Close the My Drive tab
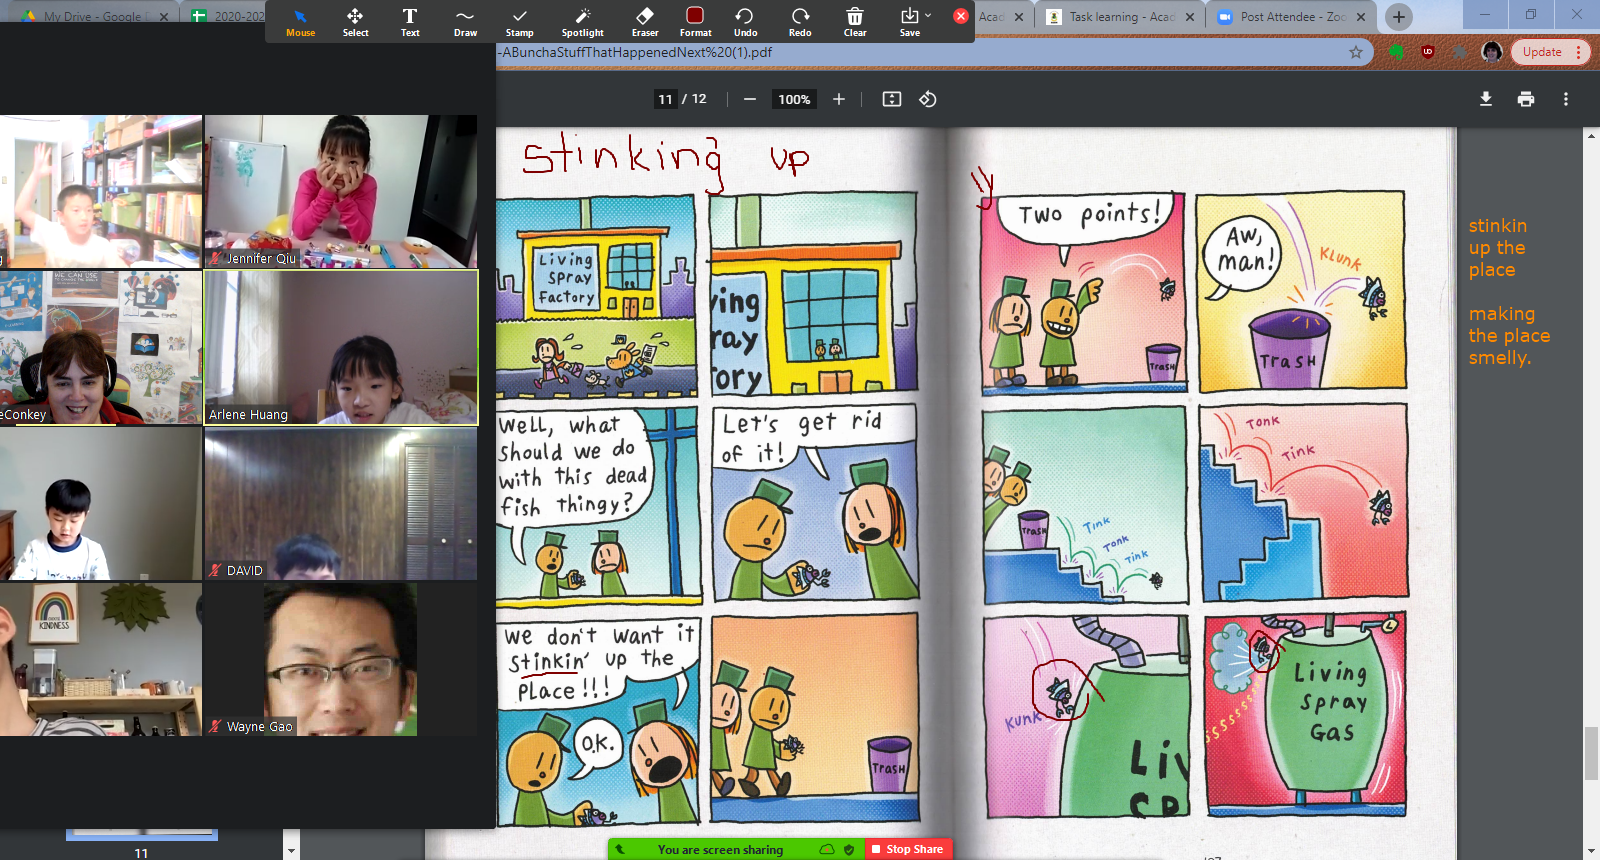The width and height of the screenshot is (1600, 860). pyautogui.click(x=164, y=17)
